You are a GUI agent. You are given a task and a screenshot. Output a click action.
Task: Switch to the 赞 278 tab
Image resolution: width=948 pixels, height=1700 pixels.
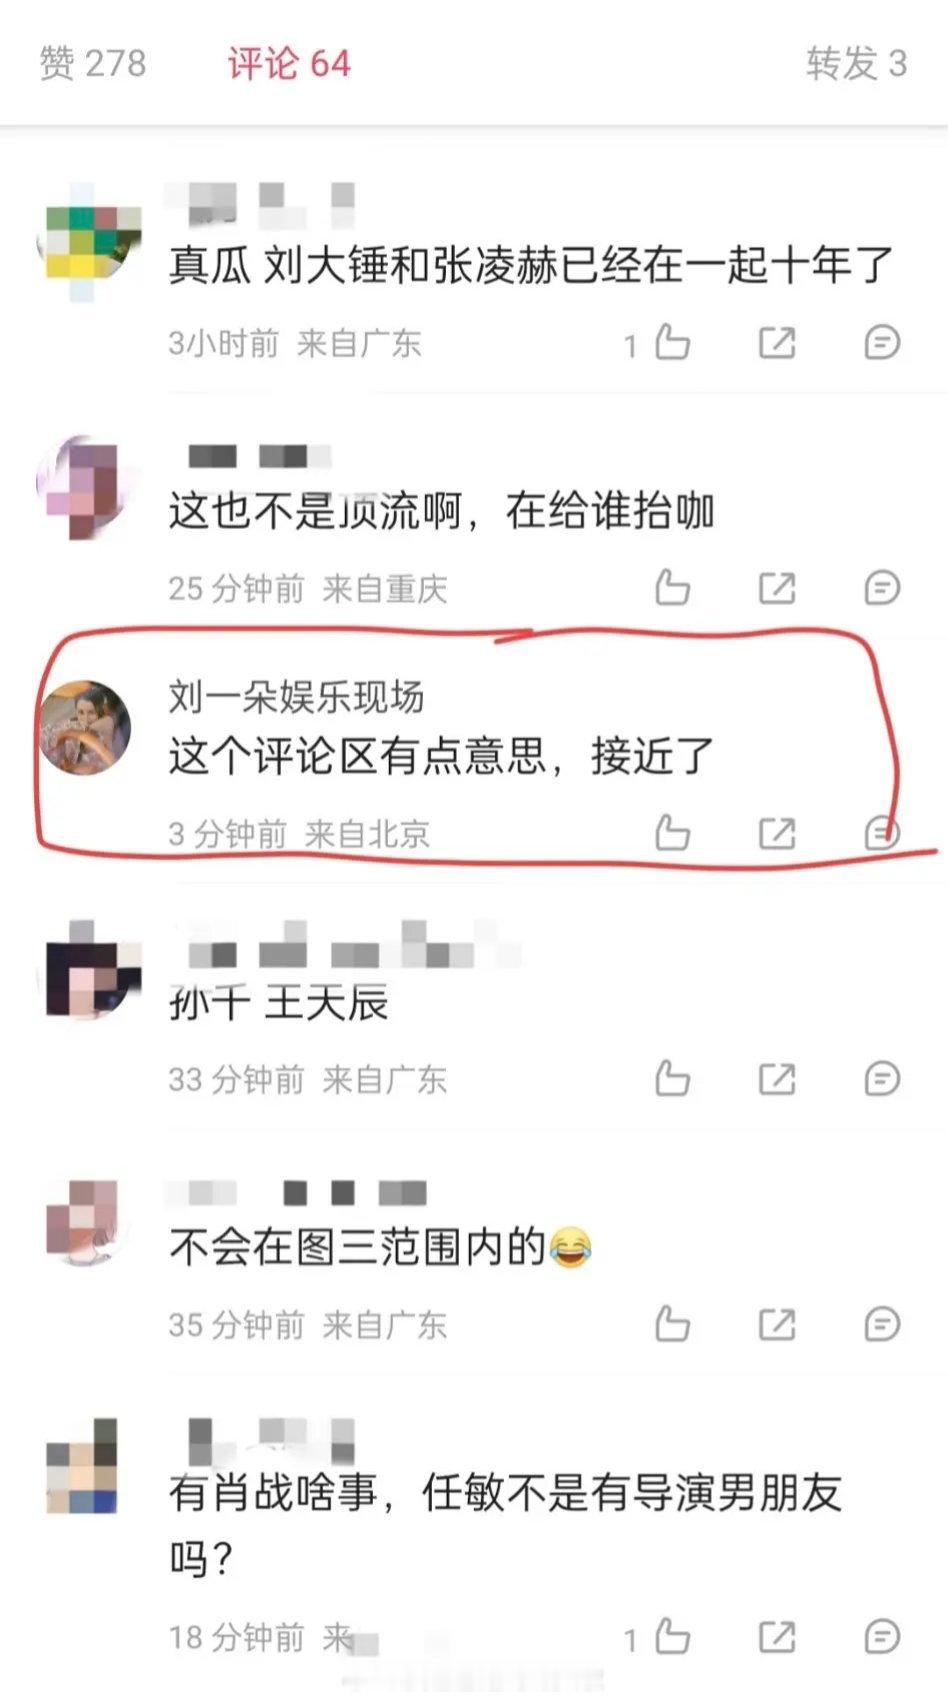(x=93, y=63)
